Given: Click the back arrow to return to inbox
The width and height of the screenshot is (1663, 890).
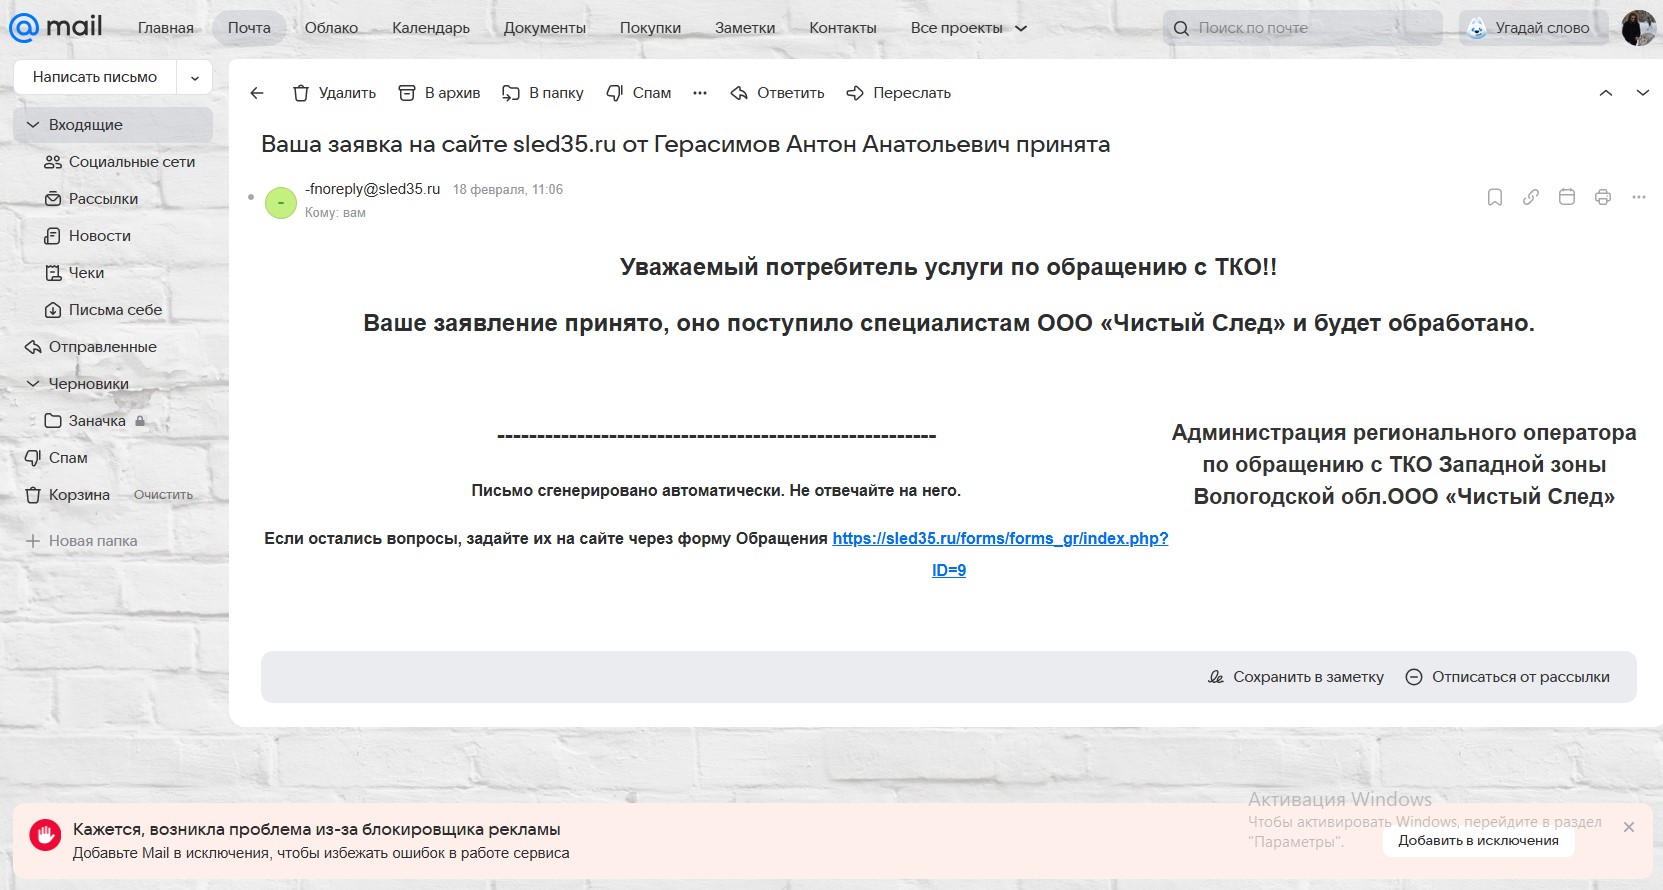Looking at the screenshot, I should (257, 93).
